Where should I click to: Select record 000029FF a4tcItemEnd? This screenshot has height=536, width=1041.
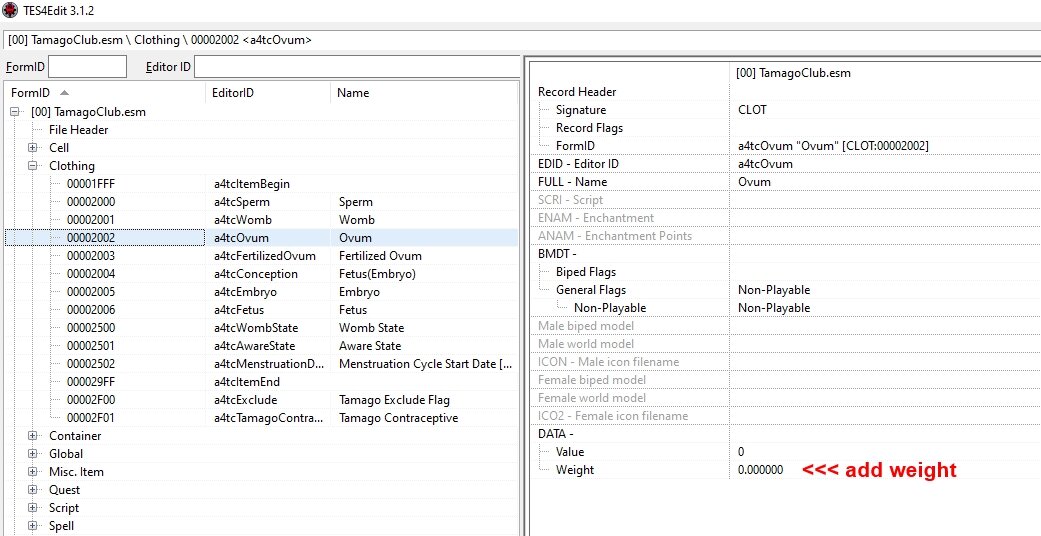(262, 382)
